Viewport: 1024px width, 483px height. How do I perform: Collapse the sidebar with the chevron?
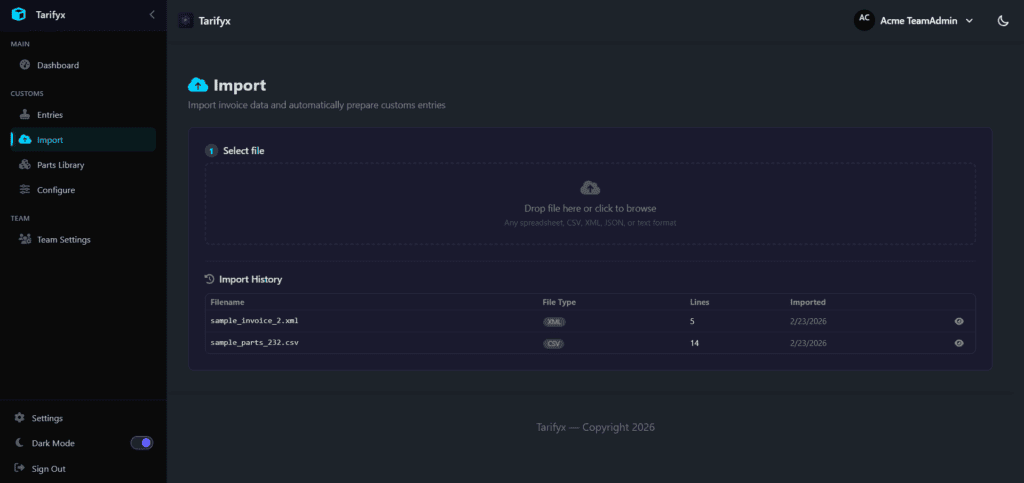(152, 14)
